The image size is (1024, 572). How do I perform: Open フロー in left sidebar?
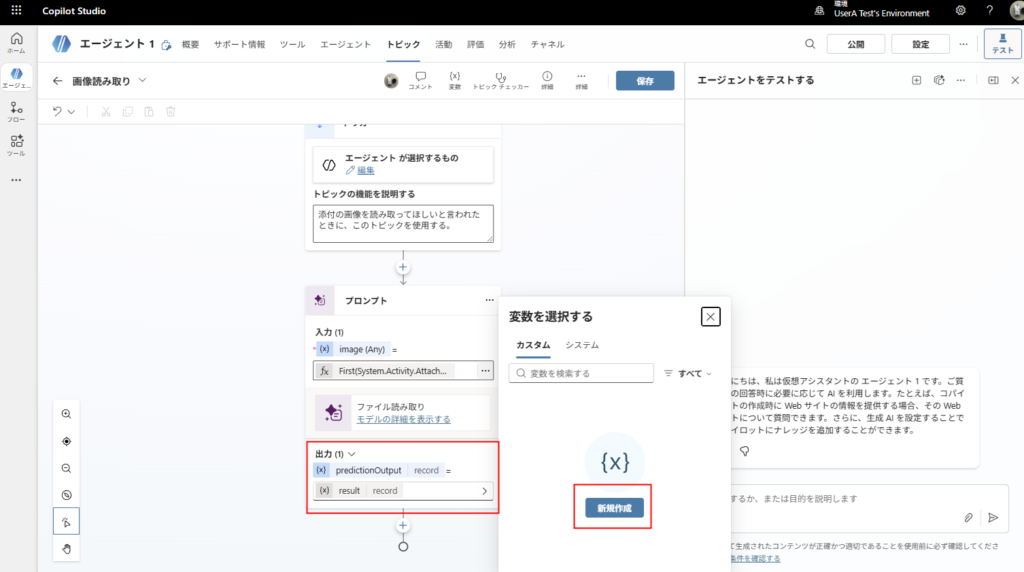click(x=16, y=111)
